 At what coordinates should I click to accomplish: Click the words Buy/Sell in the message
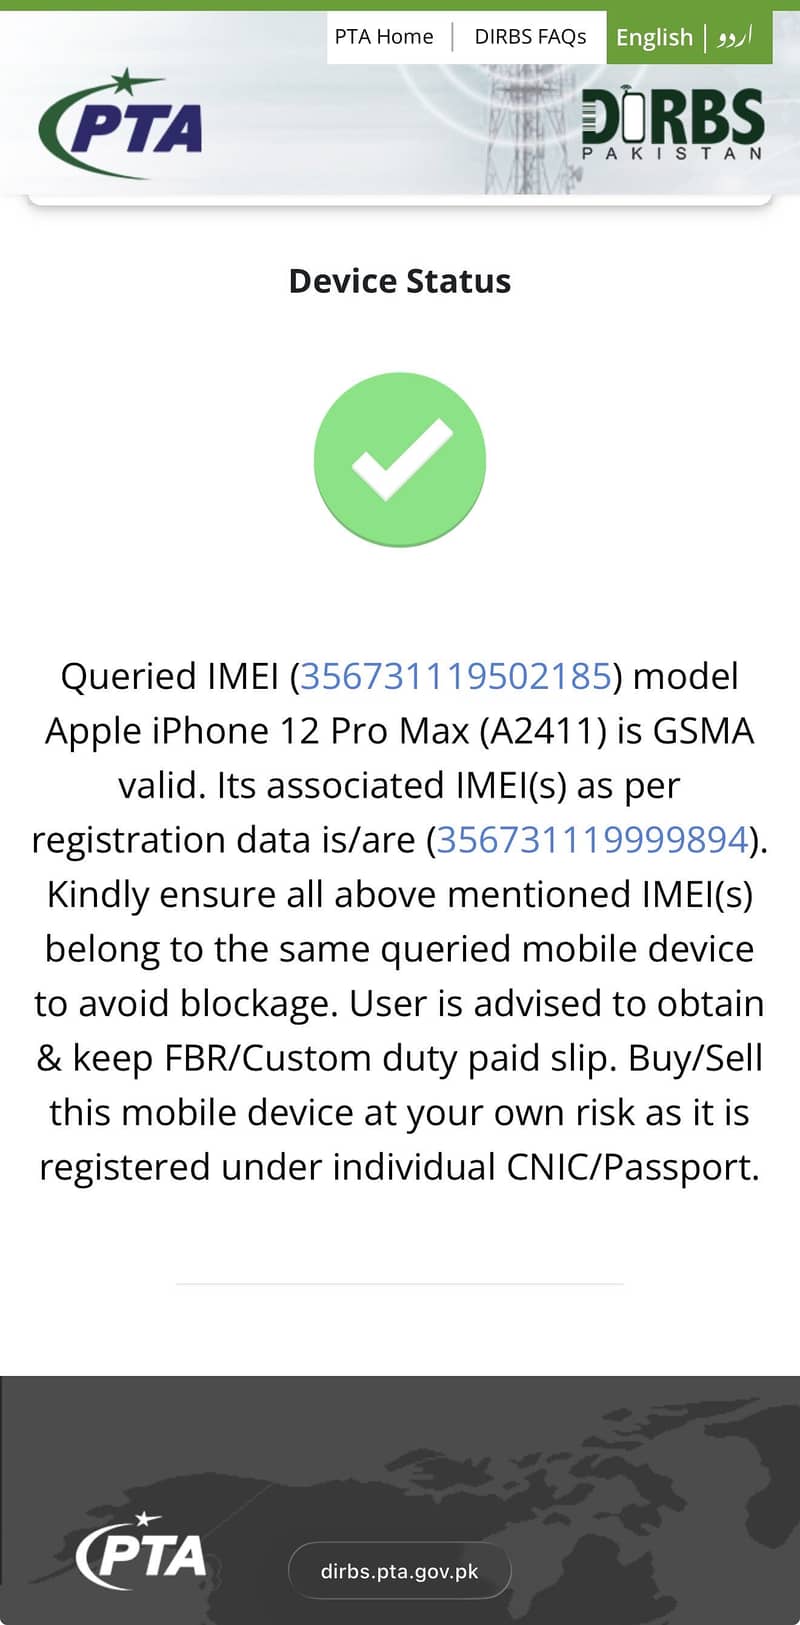coord(695,1058)
